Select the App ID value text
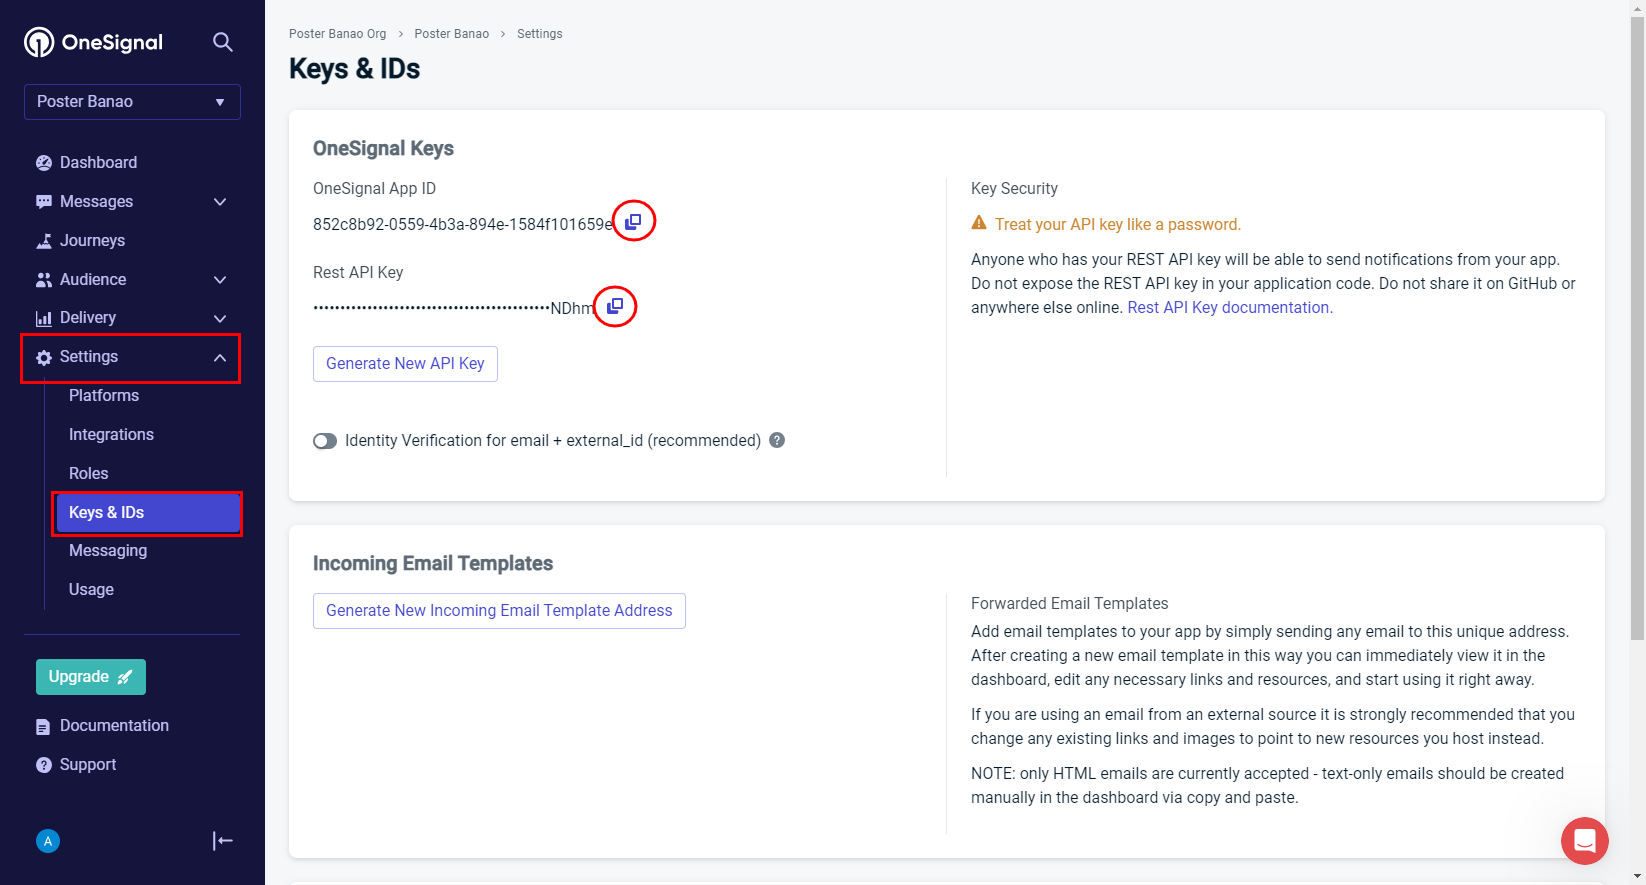This screenshot has width=1646, height=885. pyautogui.click(x=462, y=224)
